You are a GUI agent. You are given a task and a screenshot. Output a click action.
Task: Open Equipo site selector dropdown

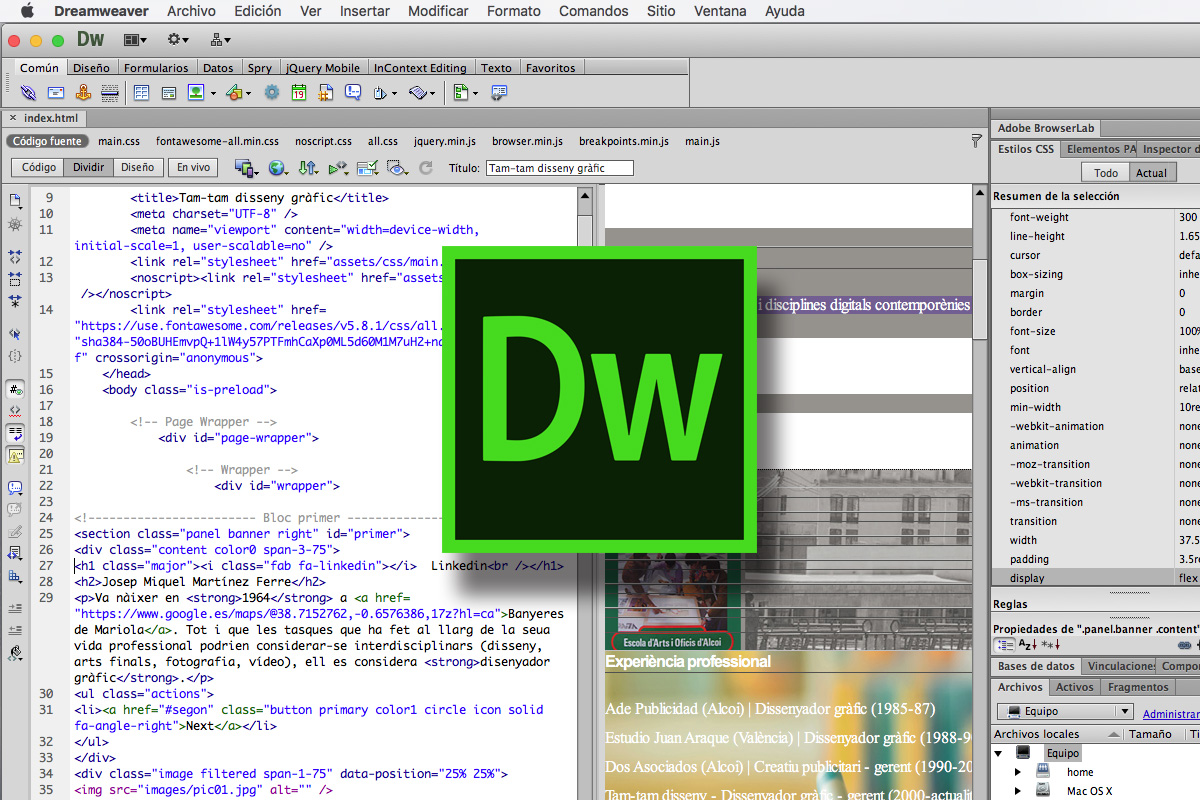(x=1065, y=712)
